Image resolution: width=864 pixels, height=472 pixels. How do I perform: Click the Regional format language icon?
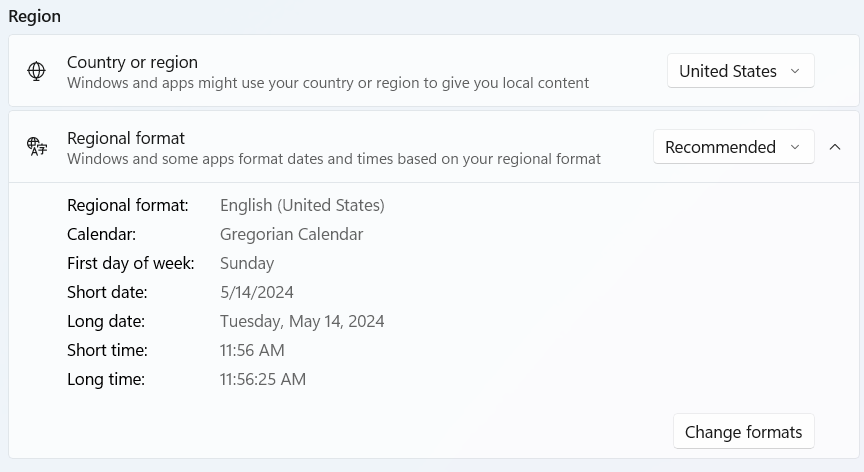point(37,147)
